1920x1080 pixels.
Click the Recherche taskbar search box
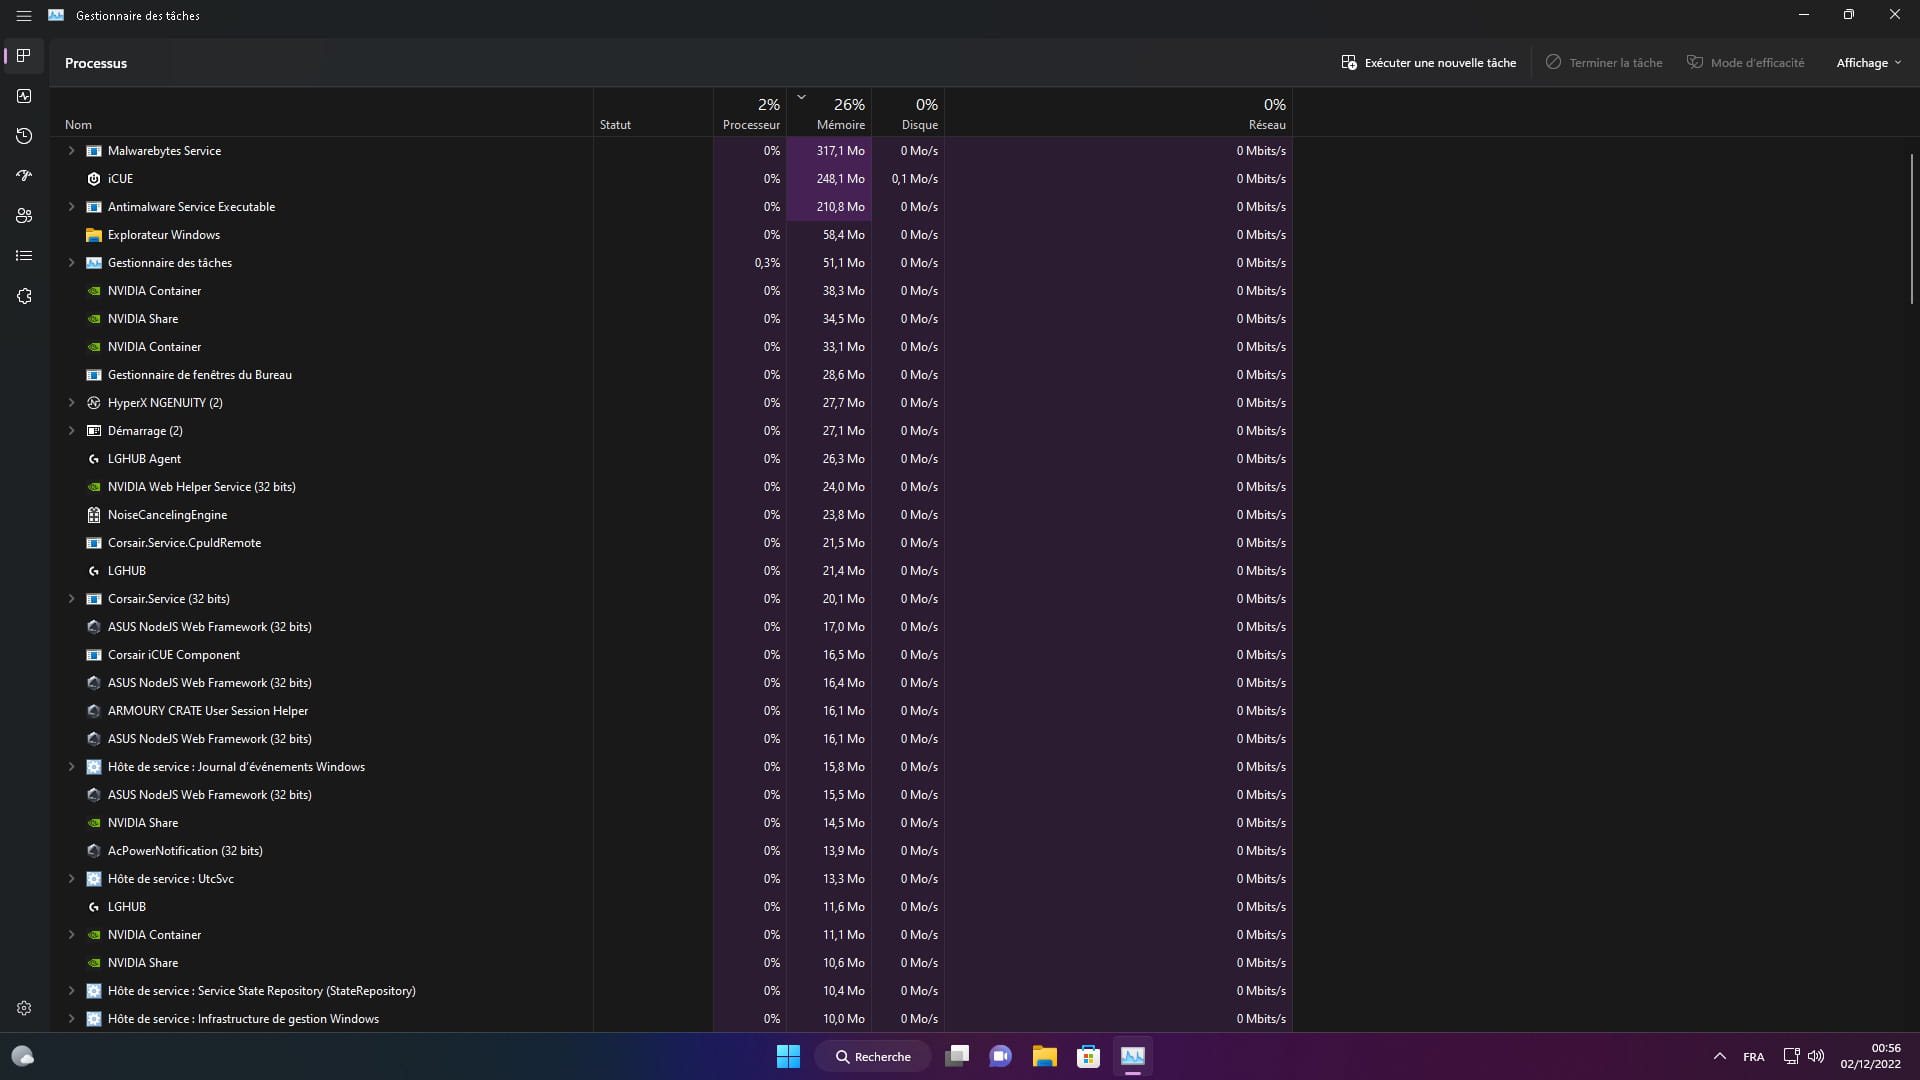click(873, 1056)
